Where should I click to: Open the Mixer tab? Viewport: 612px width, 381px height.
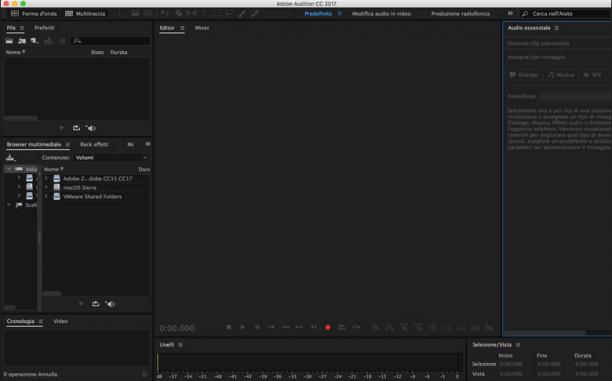(x=202, y=28)
